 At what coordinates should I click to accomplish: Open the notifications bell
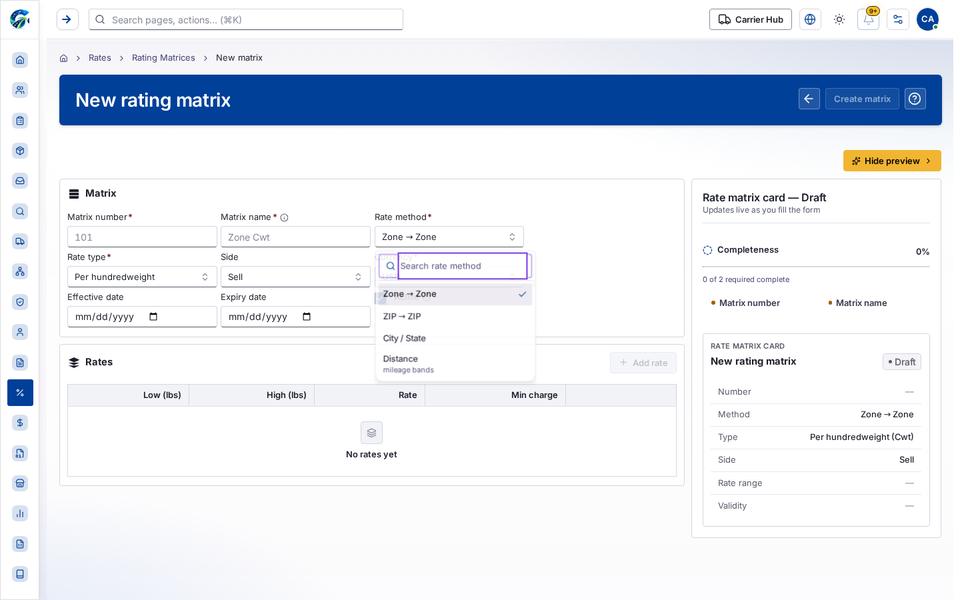pos(868,20)
